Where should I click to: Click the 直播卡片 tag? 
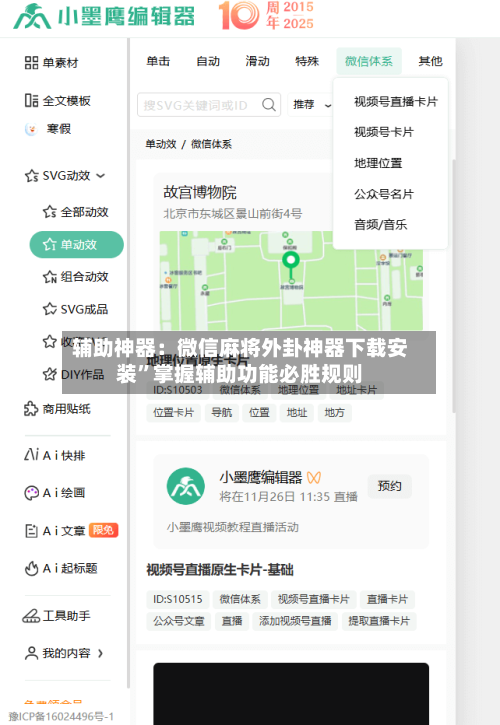tap(388, 599)
